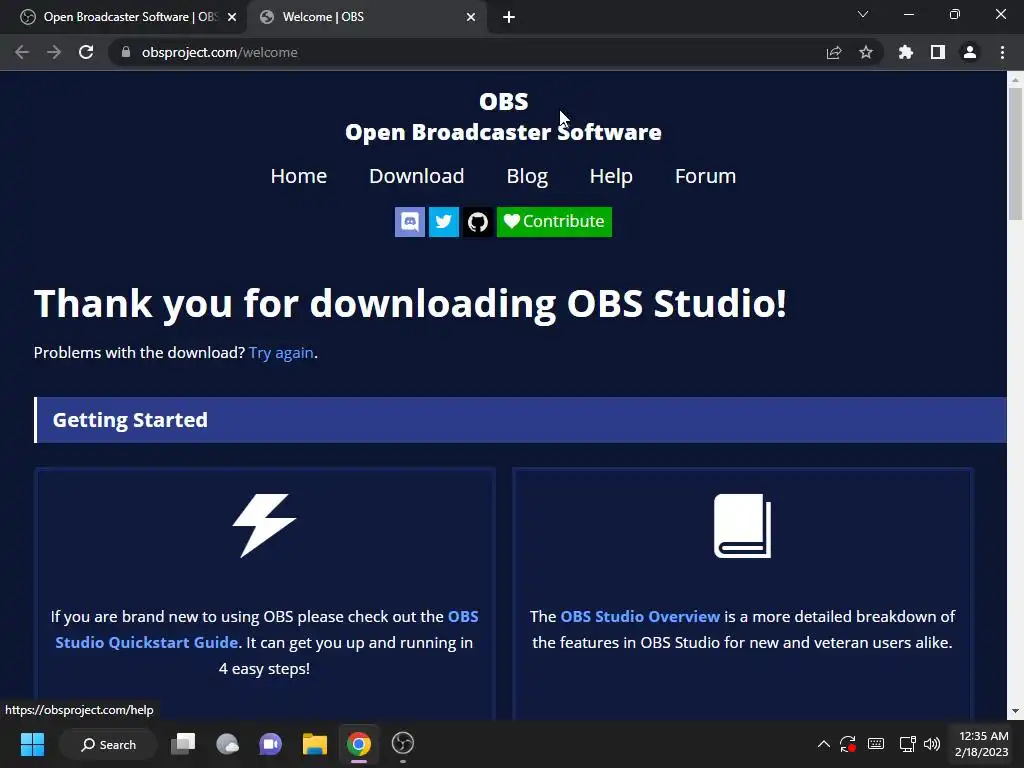Close the Welcome | OBS tab

(x=471, y=17)
